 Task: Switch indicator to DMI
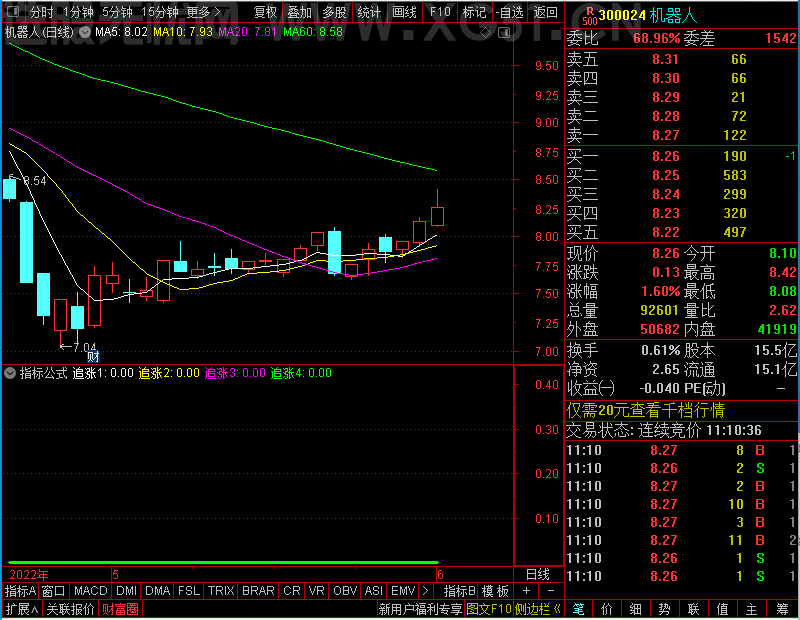point(126,591)
